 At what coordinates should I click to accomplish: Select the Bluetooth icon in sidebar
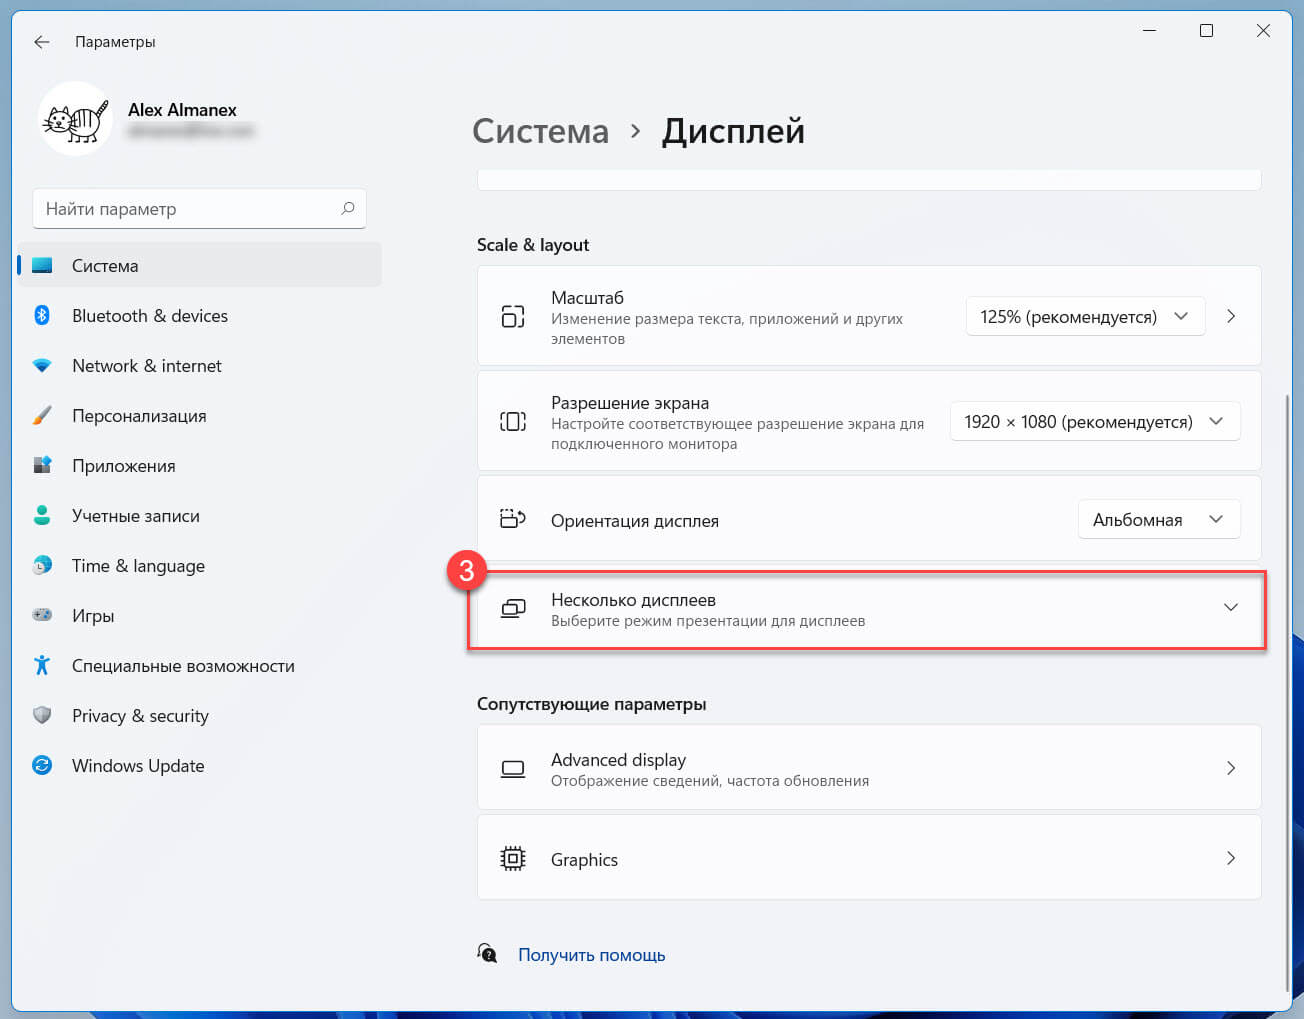pyautogui.click(x=42, y=316)
